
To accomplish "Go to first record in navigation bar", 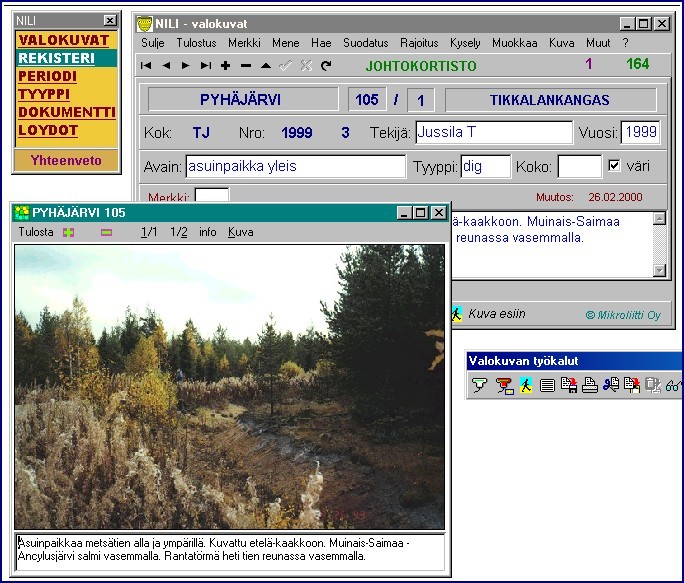I will pyautogui.click(x=146, y=66).
